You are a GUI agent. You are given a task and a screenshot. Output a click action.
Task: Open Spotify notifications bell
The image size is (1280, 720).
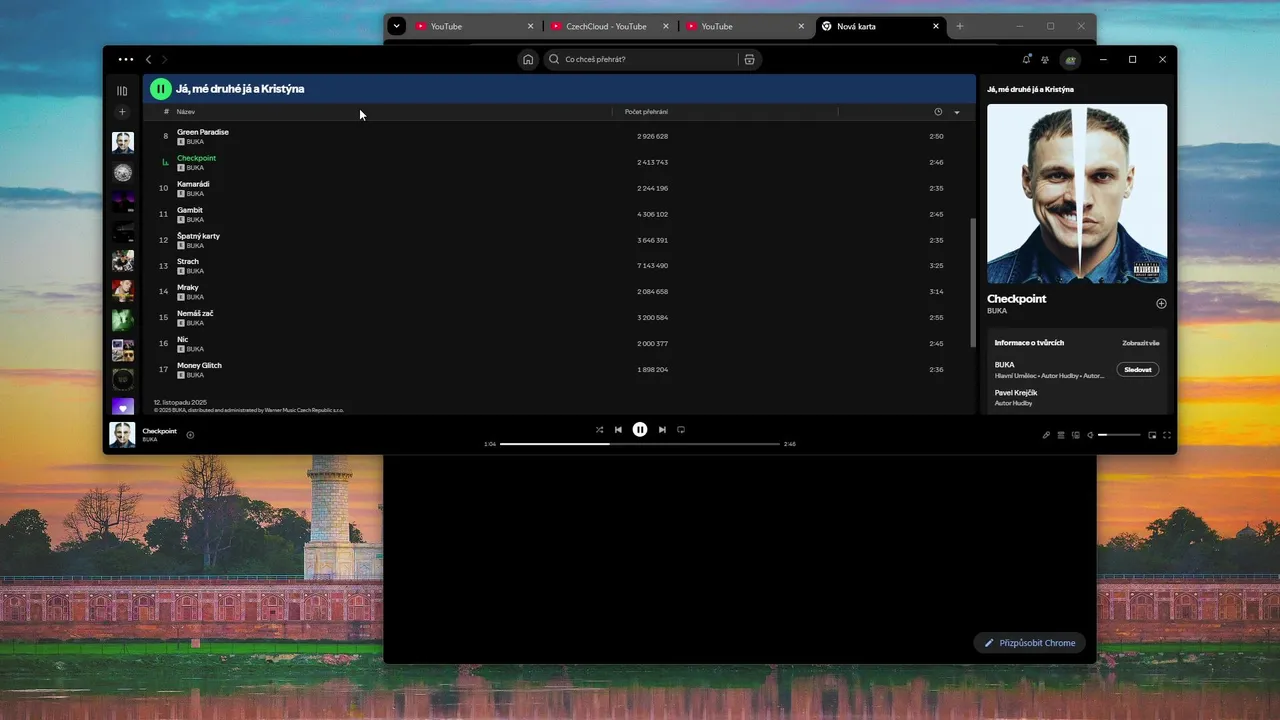pyautogui.click(x=1026, y=60)
